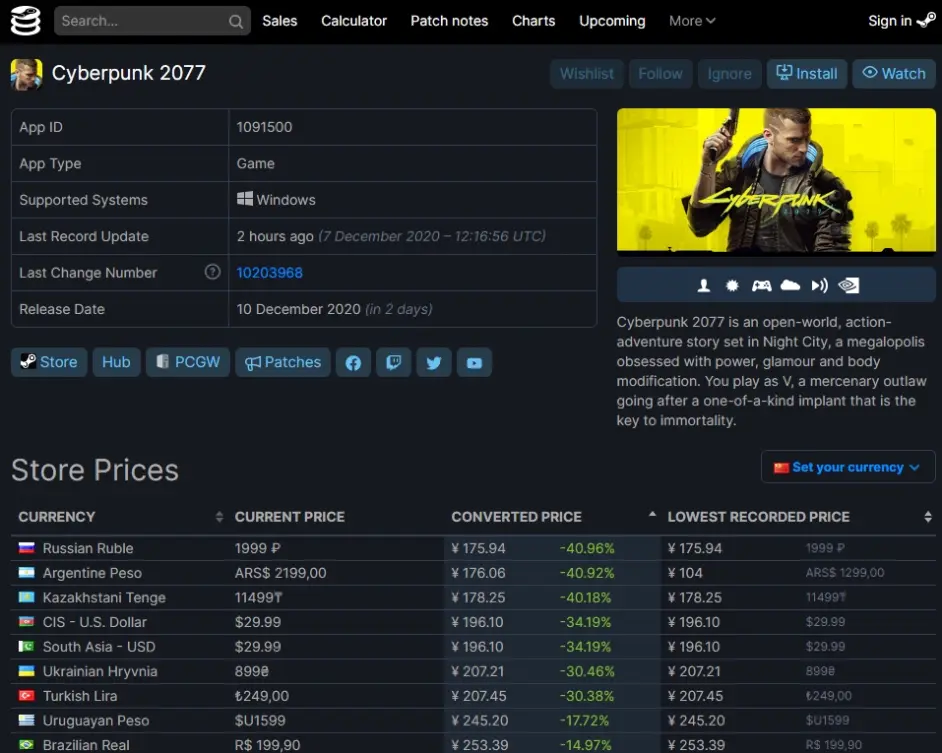
Task: Click the Nvidia GeForce icon
Action: tap(848, 285)
